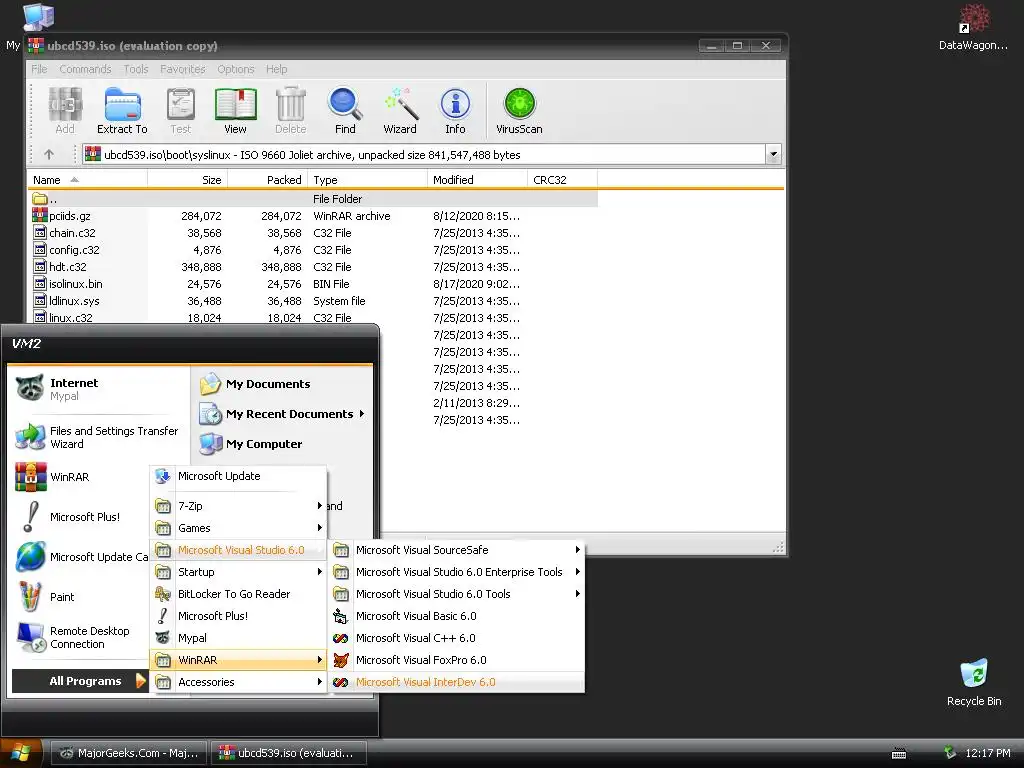Switch to ubcd539.iso taskbar button
This screenshot has width=1024, height=768.
(288, 753)
